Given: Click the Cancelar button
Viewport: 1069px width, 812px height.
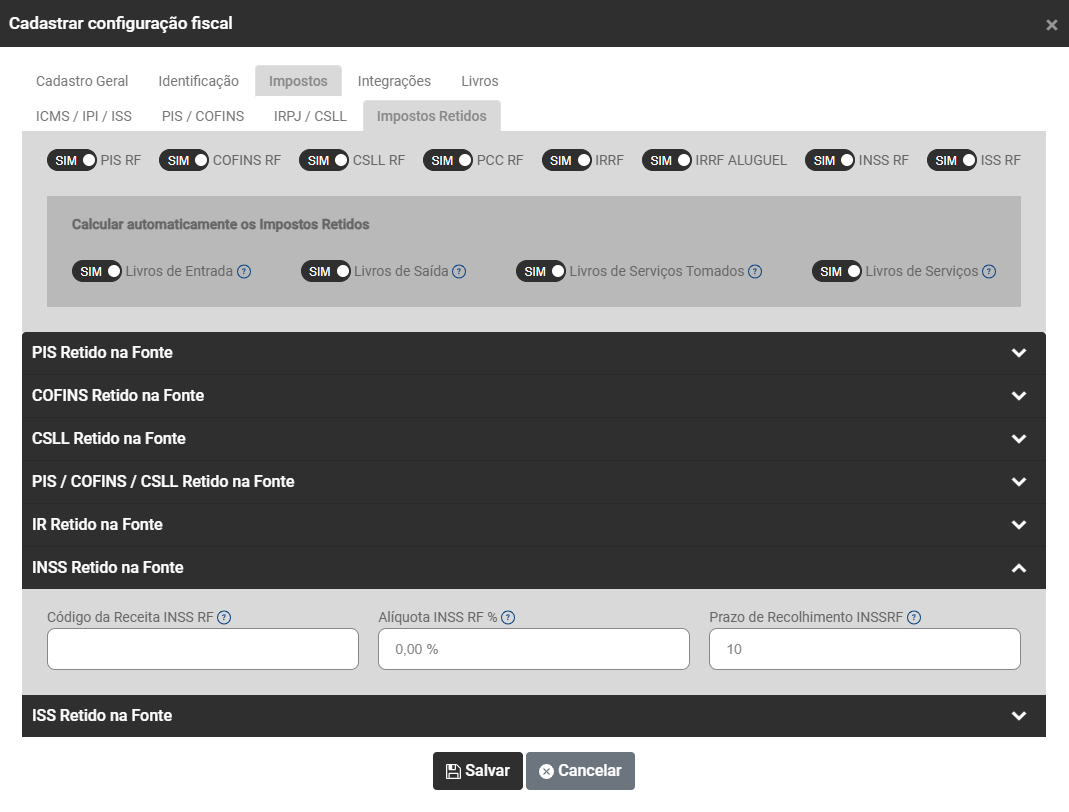Looking at the screenshot, I should coord(580,771).
